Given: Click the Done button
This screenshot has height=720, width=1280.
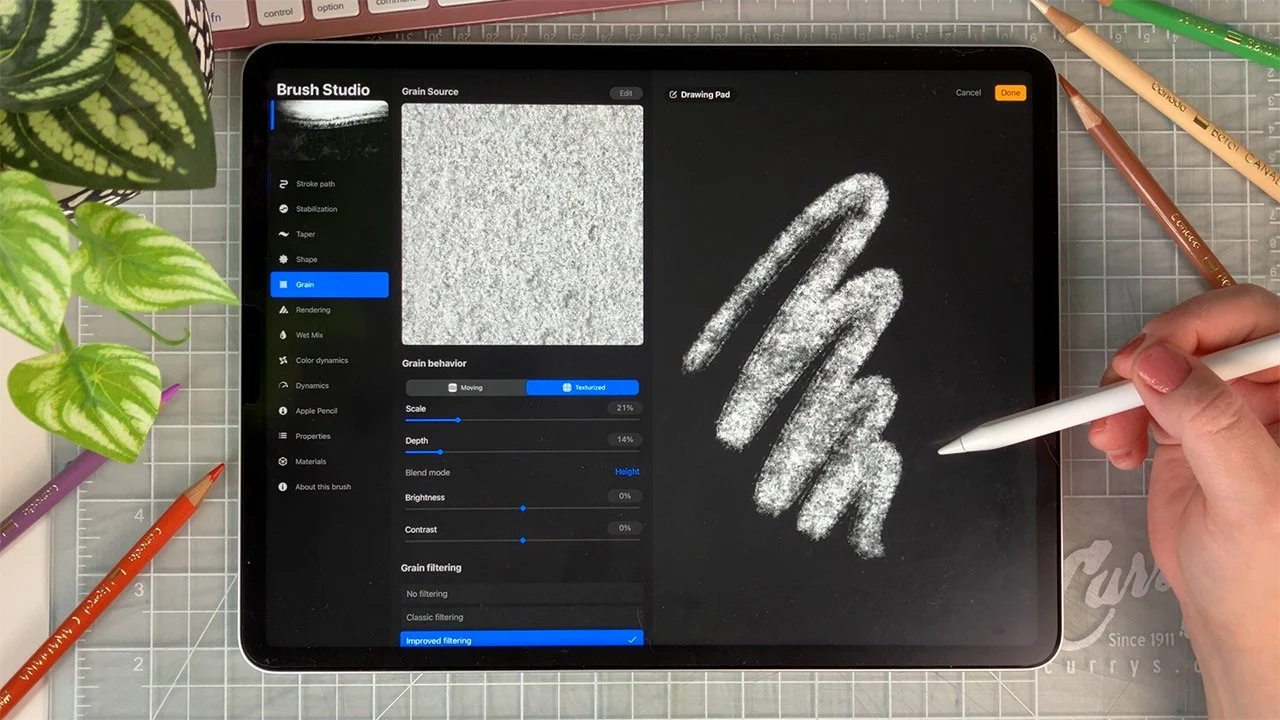Looking at the screenshot, I should [1010, 92].
